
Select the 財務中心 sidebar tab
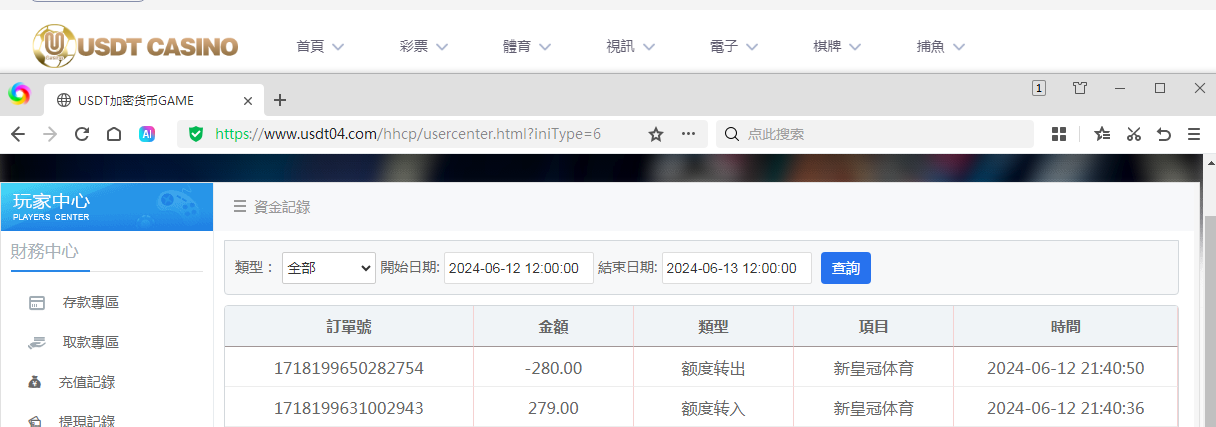(45, 251)
